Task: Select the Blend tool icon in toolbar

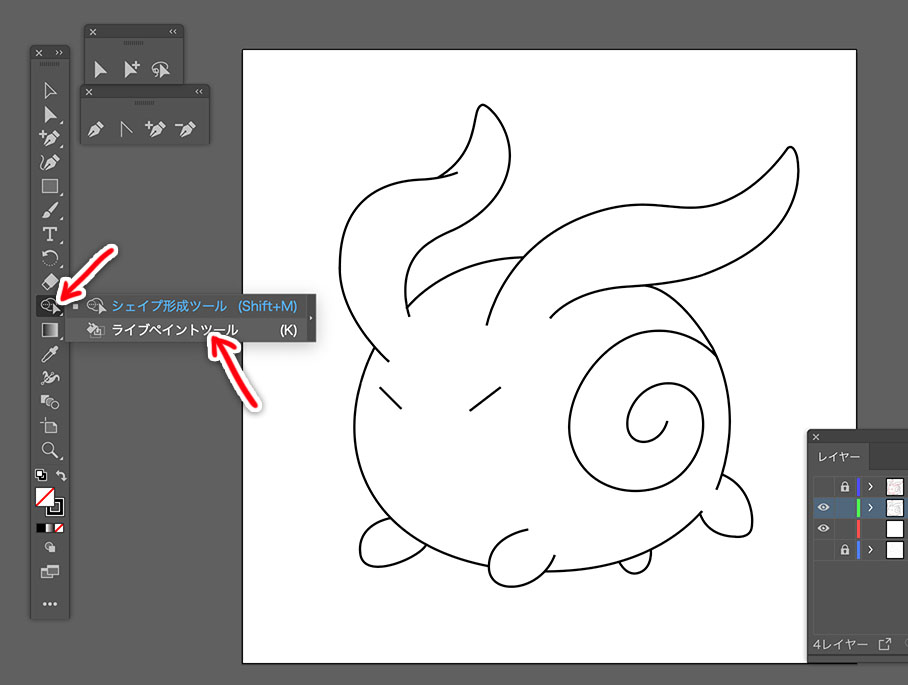Action: 50,401
